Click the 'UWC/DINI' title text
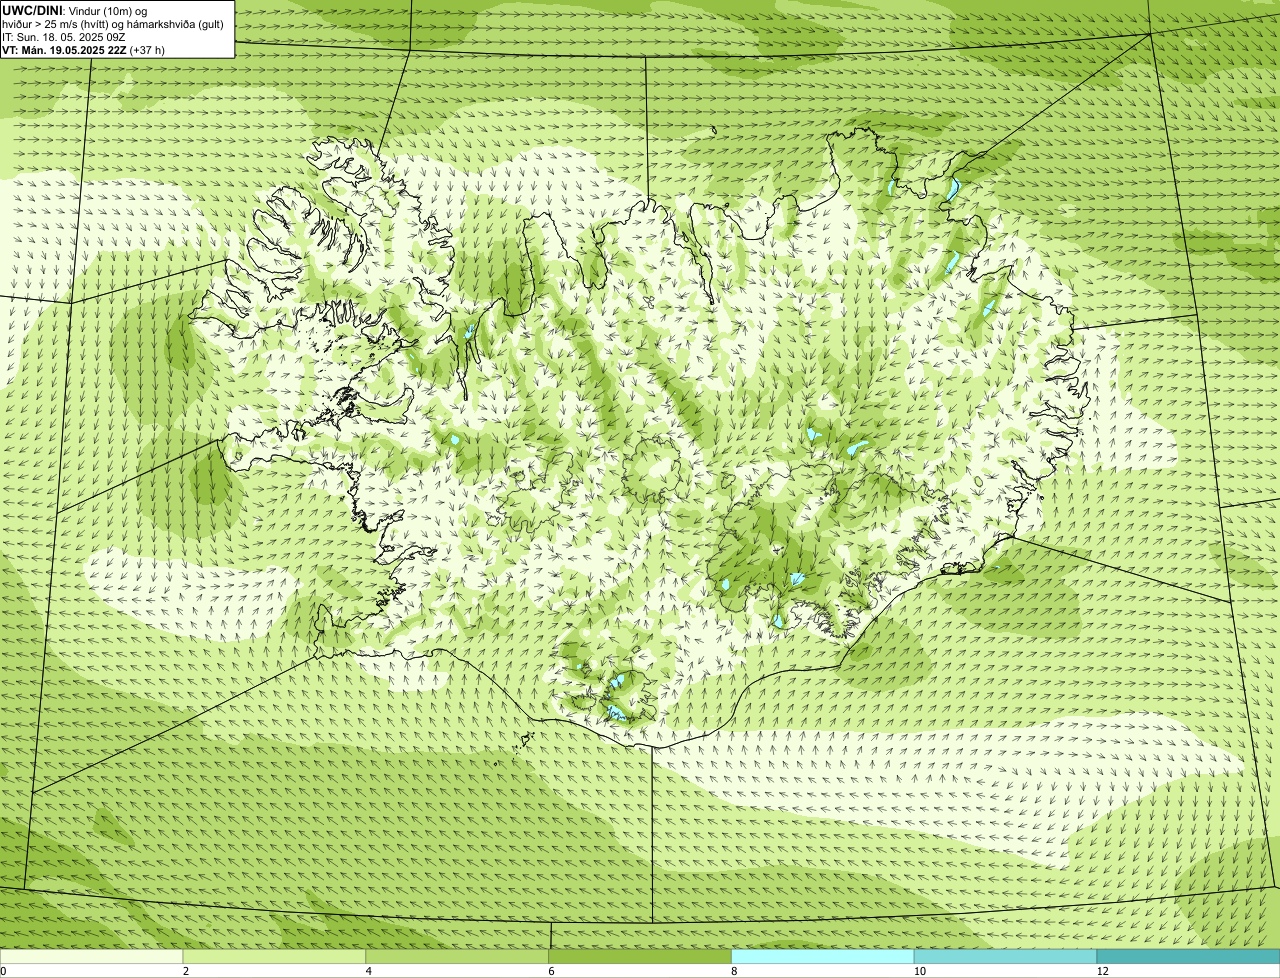This screenshot has width=1280, height=978. tap(34, 10)
